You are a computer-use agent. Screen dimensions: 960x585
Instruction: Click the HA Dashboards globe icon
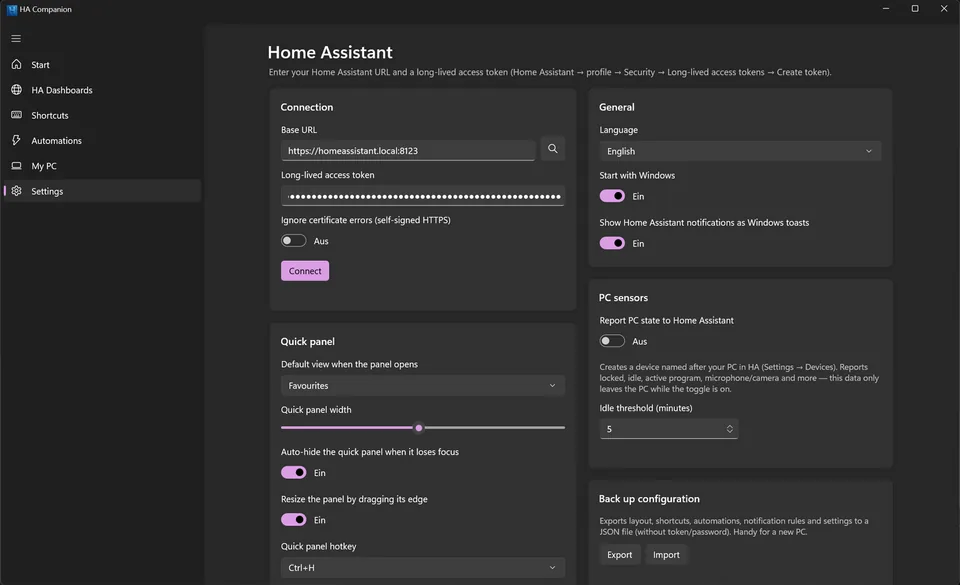[17, 89]
